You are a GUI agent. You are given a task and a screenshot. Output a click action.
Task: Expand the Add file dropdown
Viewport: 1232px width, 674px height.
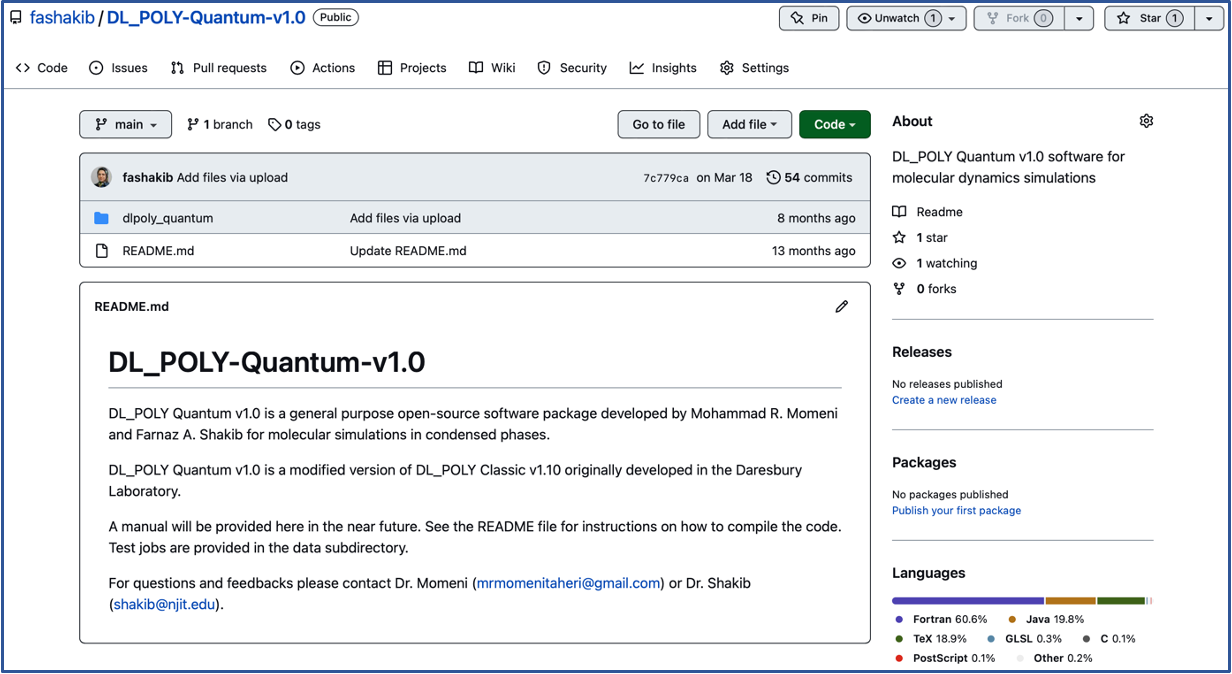pyautogui.click(x=749, y=125)
